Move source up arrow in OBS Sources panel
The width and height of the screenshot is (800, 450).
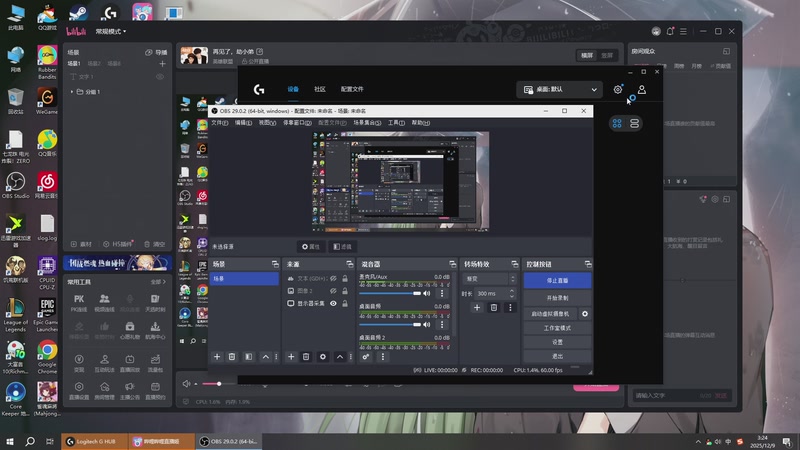click(x=340, y=357)
